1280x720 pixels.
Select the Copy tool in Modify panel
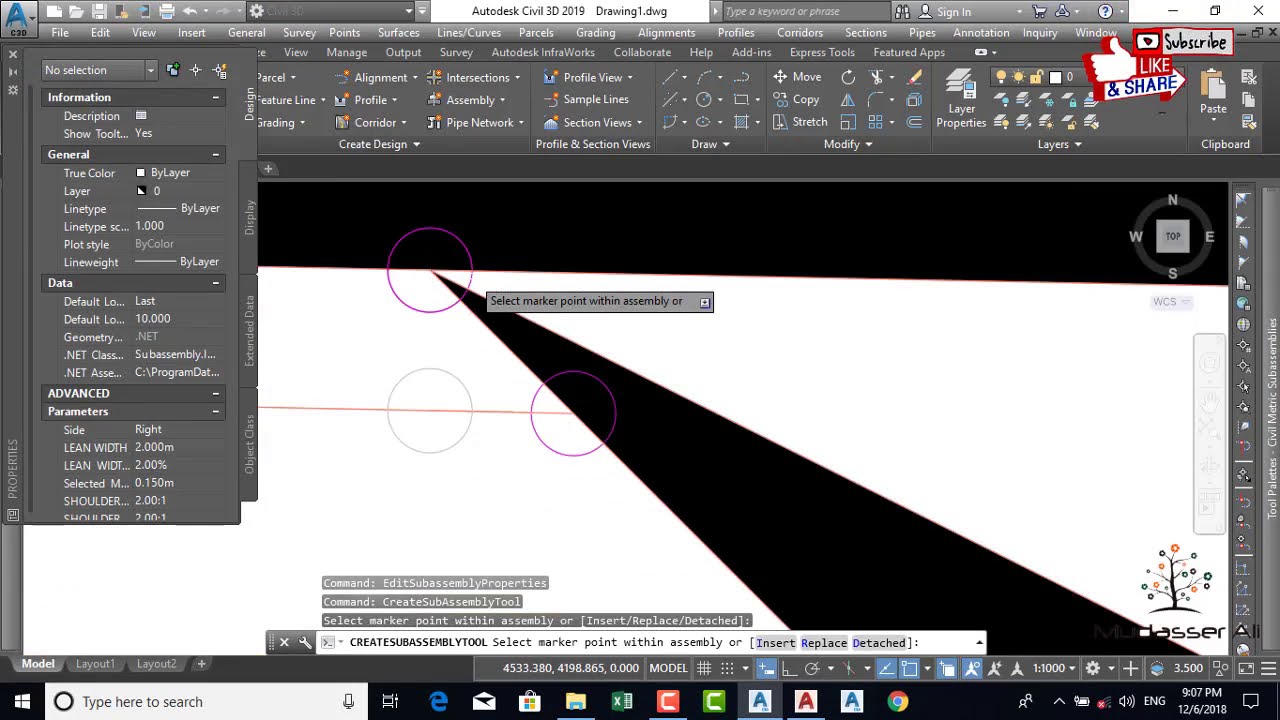click(796, 100)
